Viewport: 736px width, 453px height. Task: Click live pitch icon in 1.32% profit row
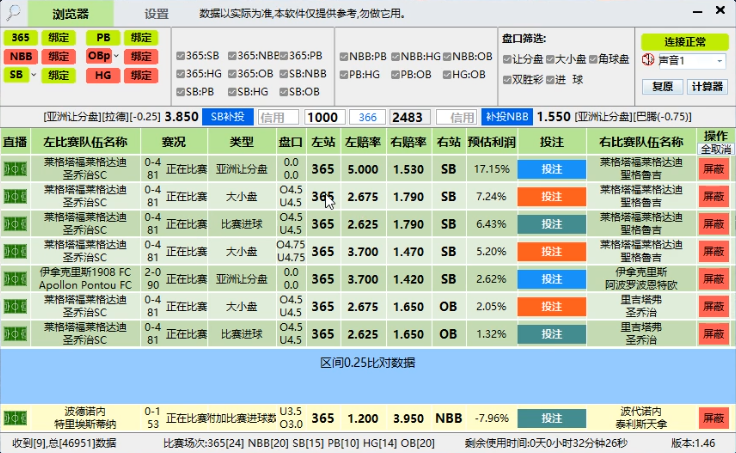click(x=15, y=333)
